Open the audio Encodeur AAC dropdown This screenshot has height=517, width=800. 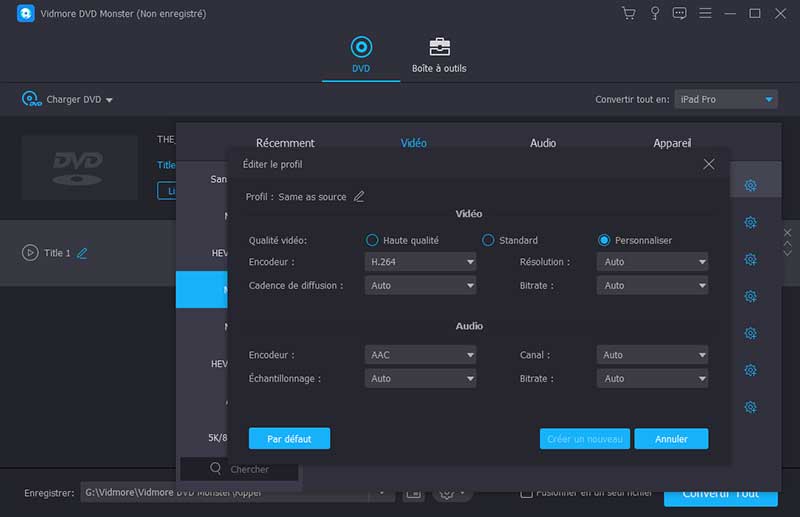tap(420, 355)
